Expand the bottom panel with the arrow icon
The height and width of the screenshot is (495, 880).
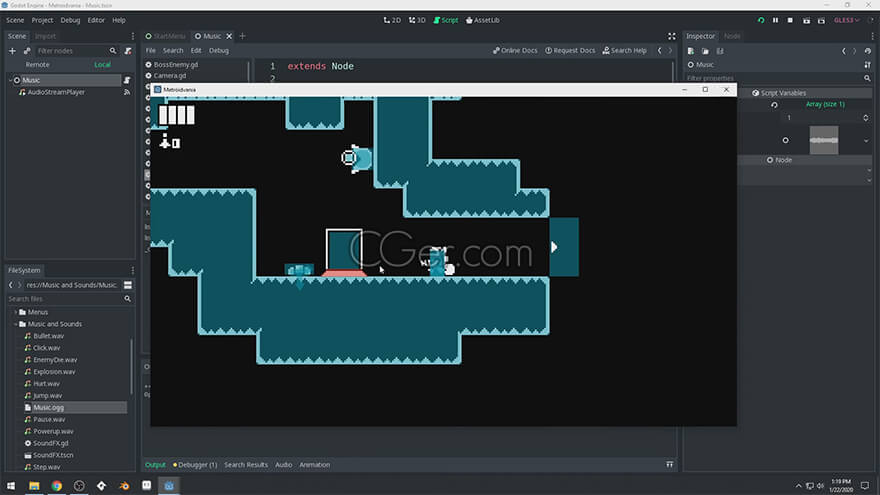[x=670, y=465]
